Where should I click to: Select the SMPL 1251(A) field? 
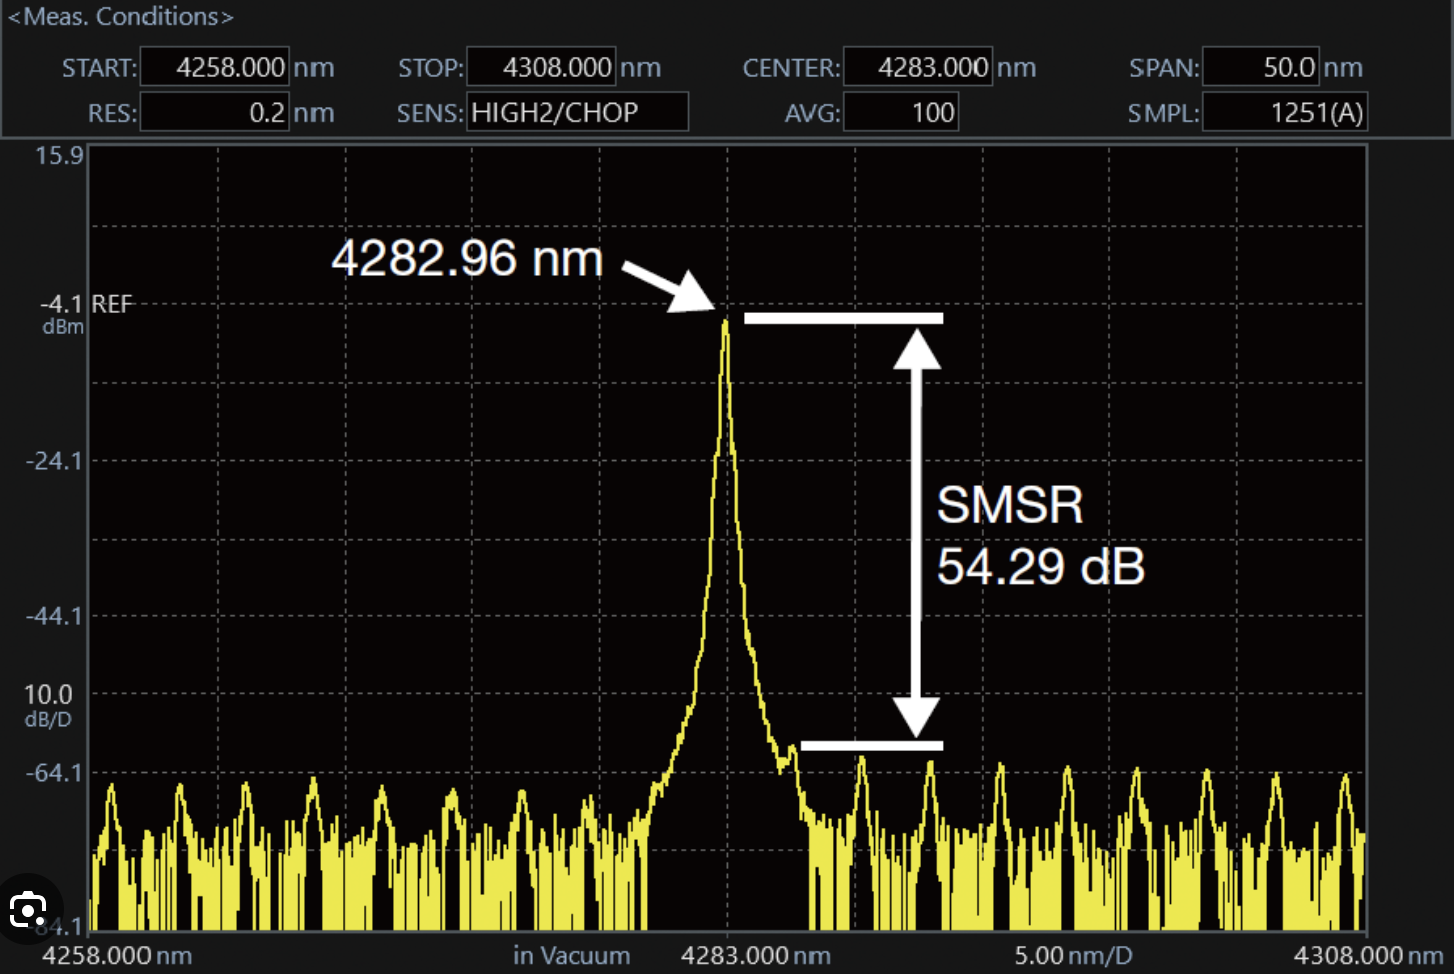click(x=1284, y=112)
